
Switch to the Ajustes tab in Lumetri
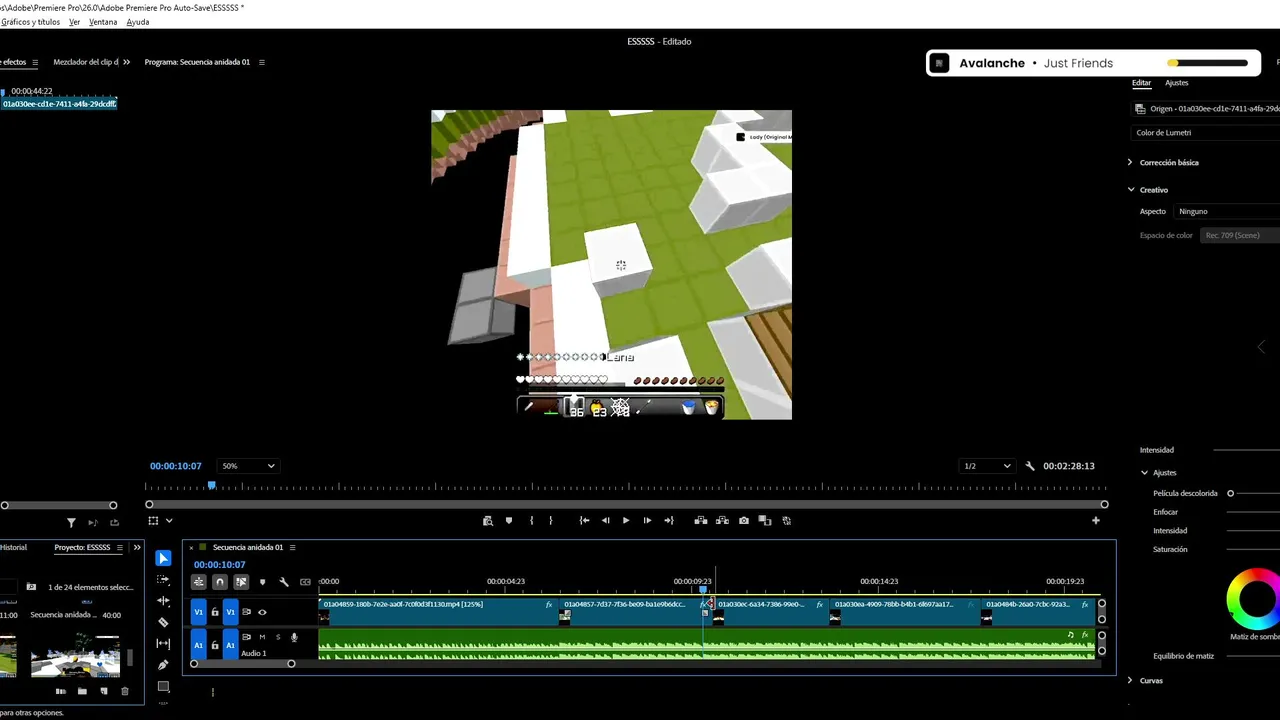[1177, 83]
